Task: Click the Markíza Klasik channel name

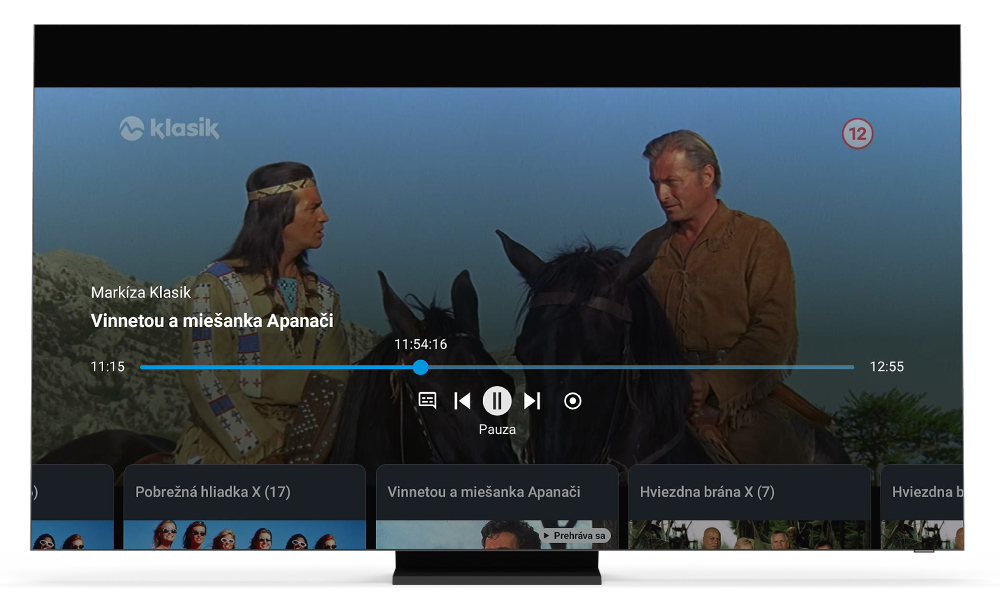Action: (x=141, y=293)
